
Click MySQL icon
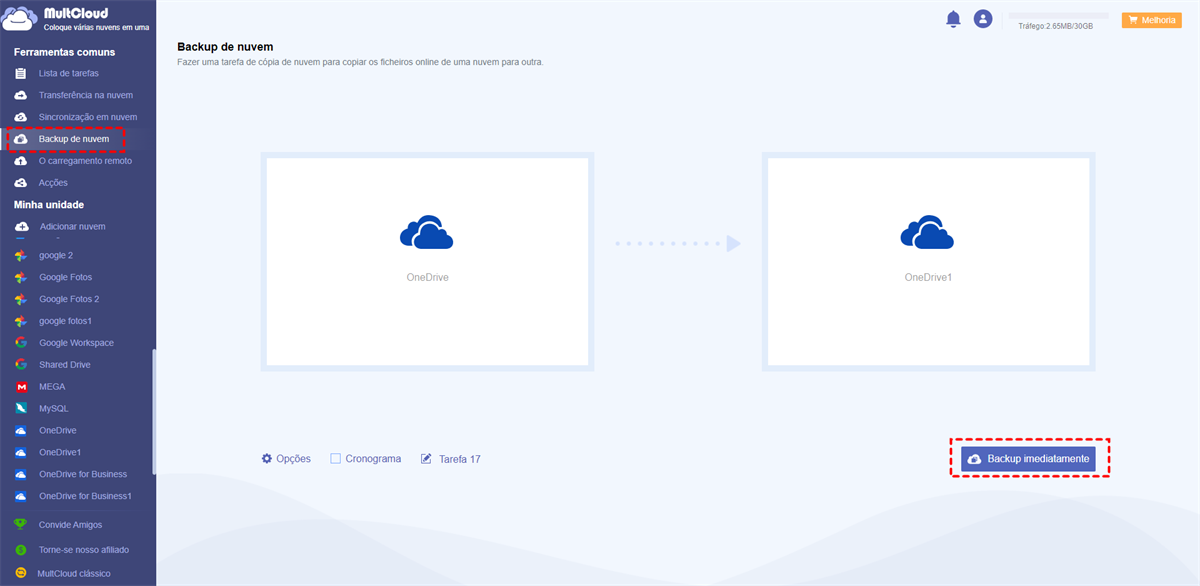(20, 409)
